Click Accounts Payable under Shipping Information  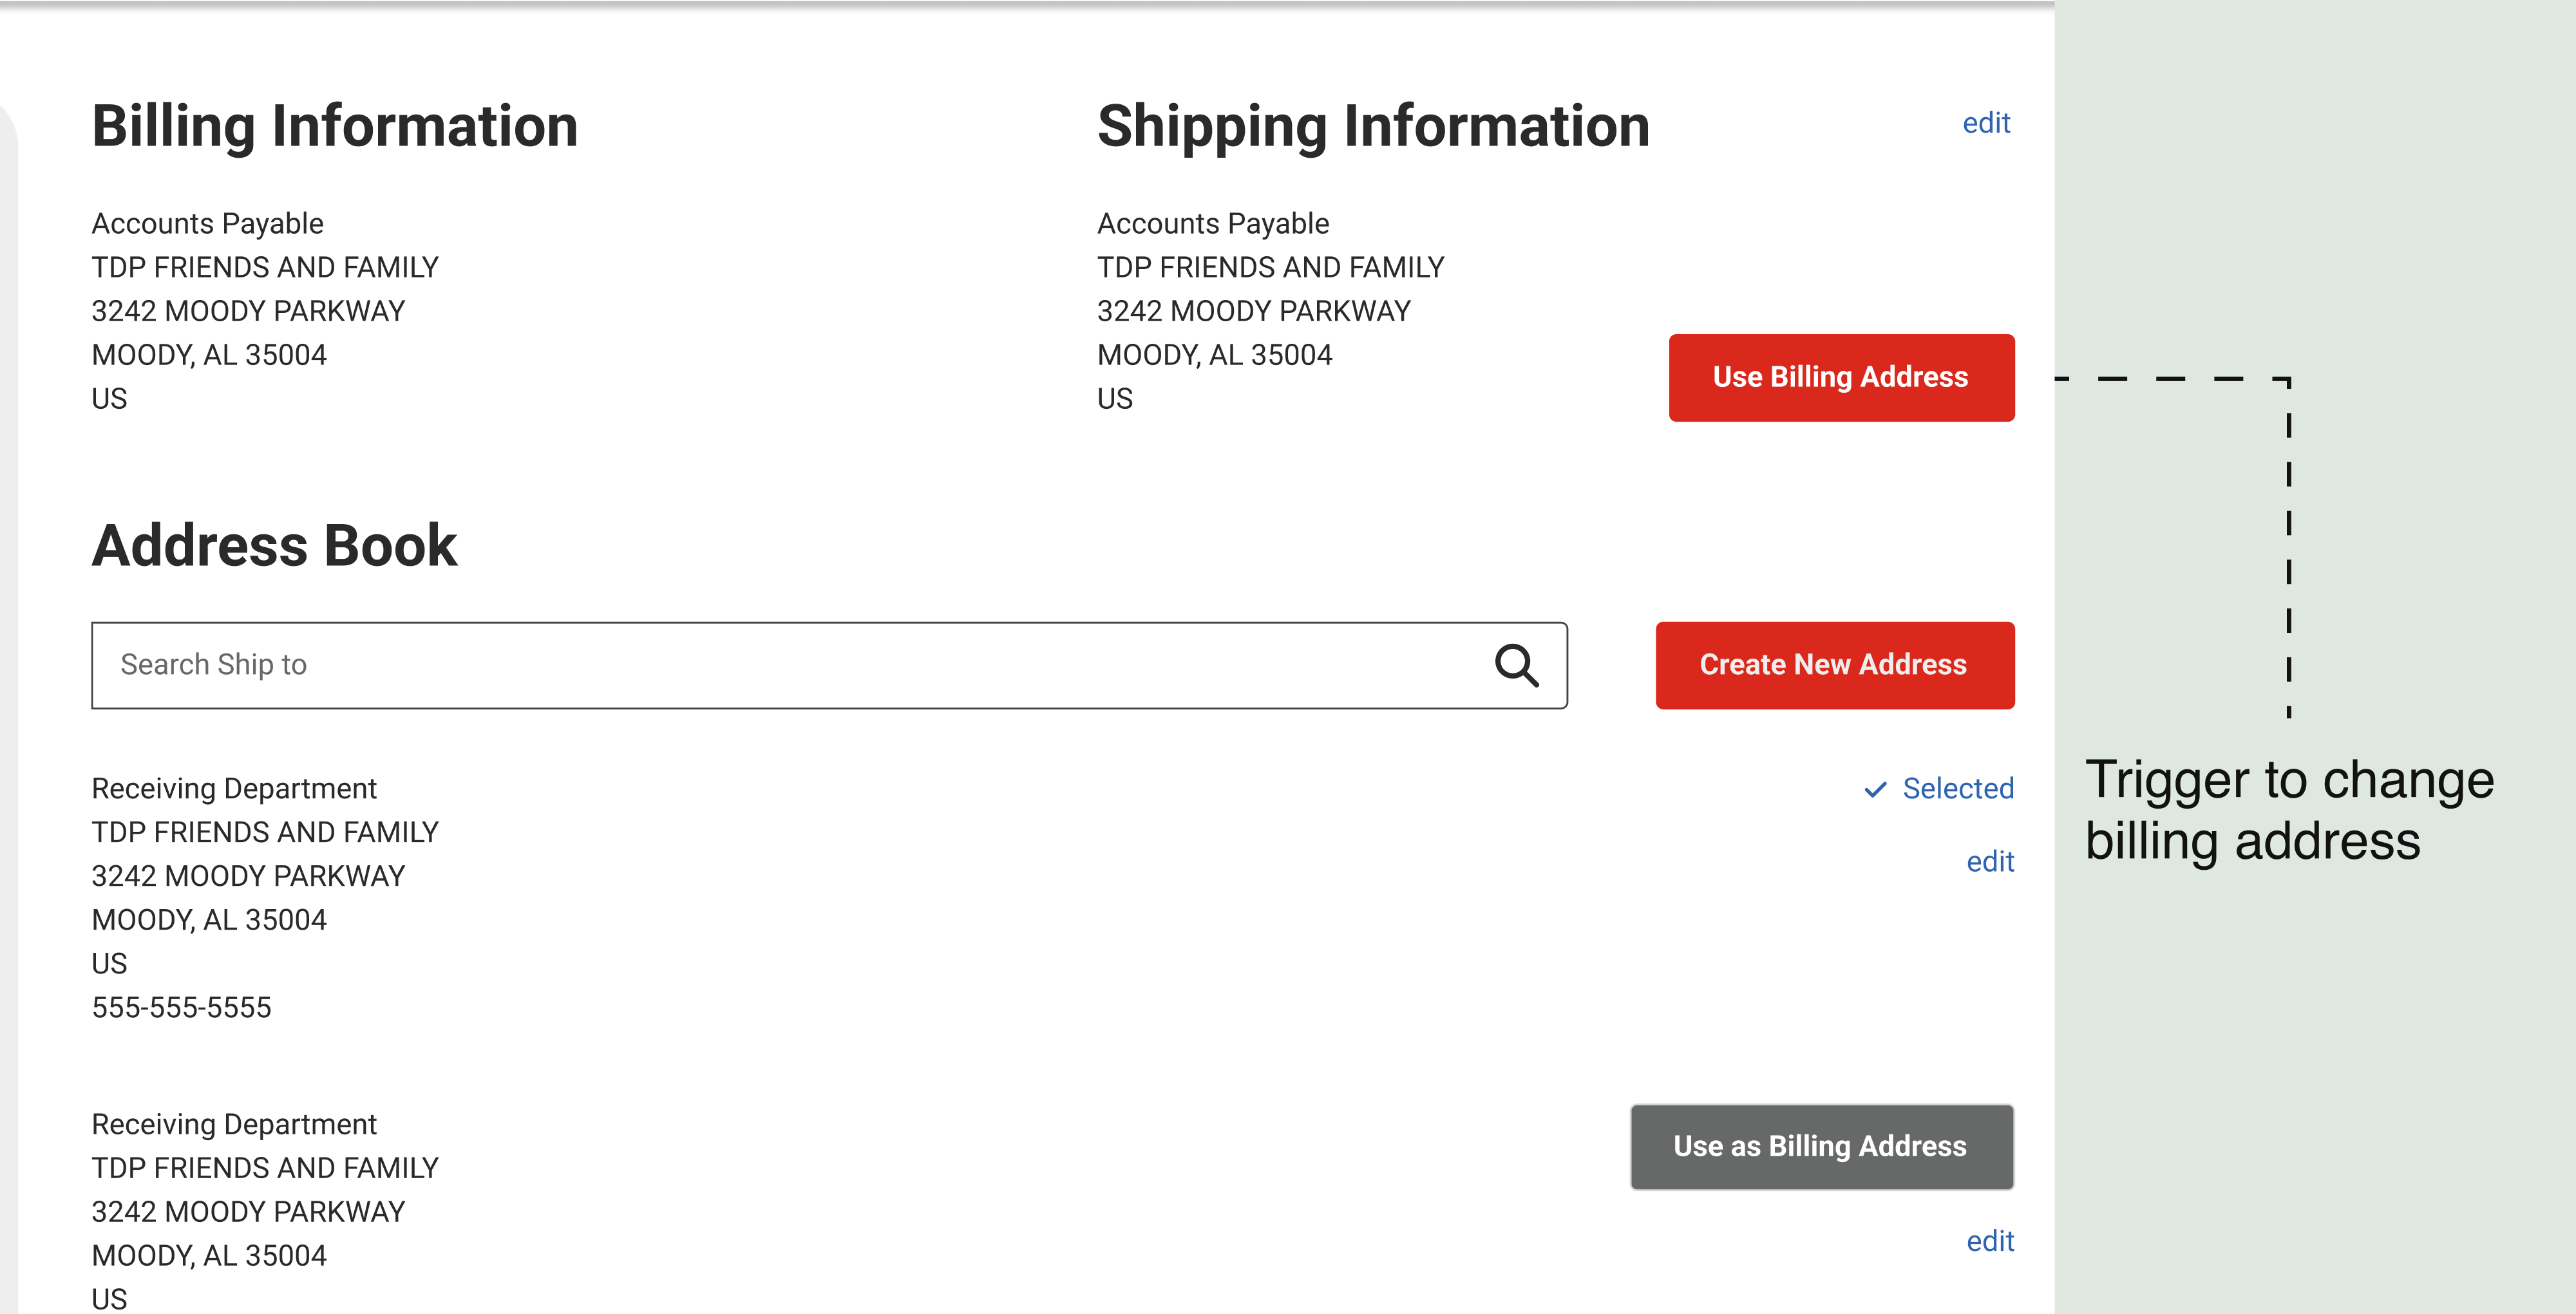1213,223
